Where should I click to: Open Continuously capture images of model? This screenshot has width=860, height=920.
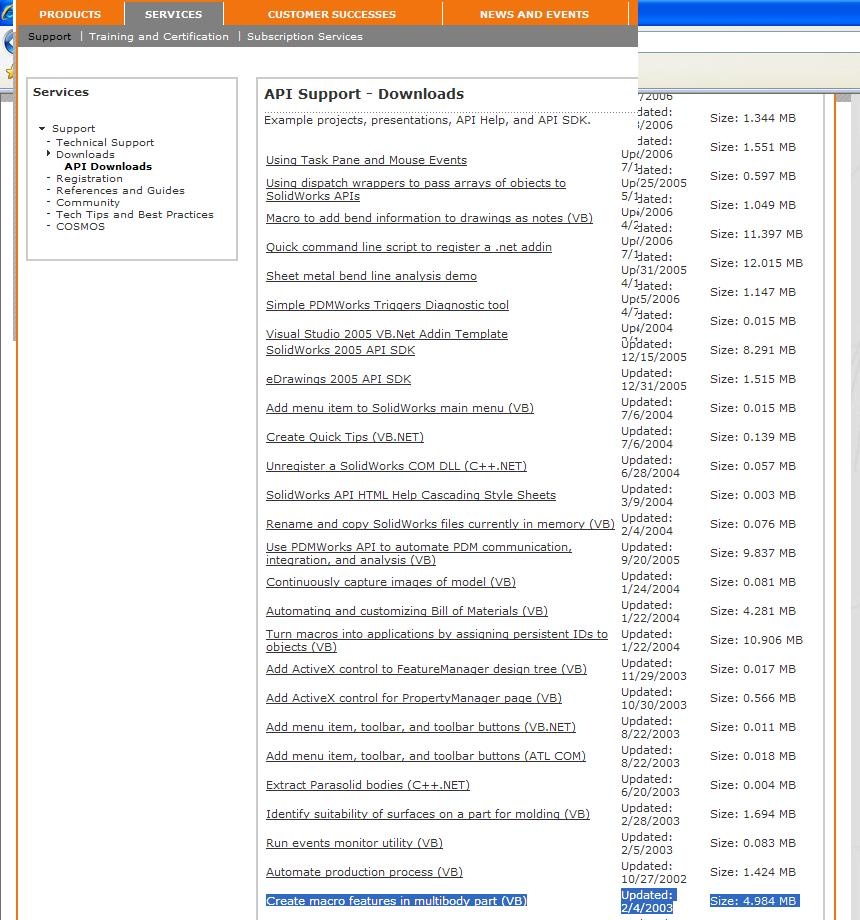(x=391, y=582)
